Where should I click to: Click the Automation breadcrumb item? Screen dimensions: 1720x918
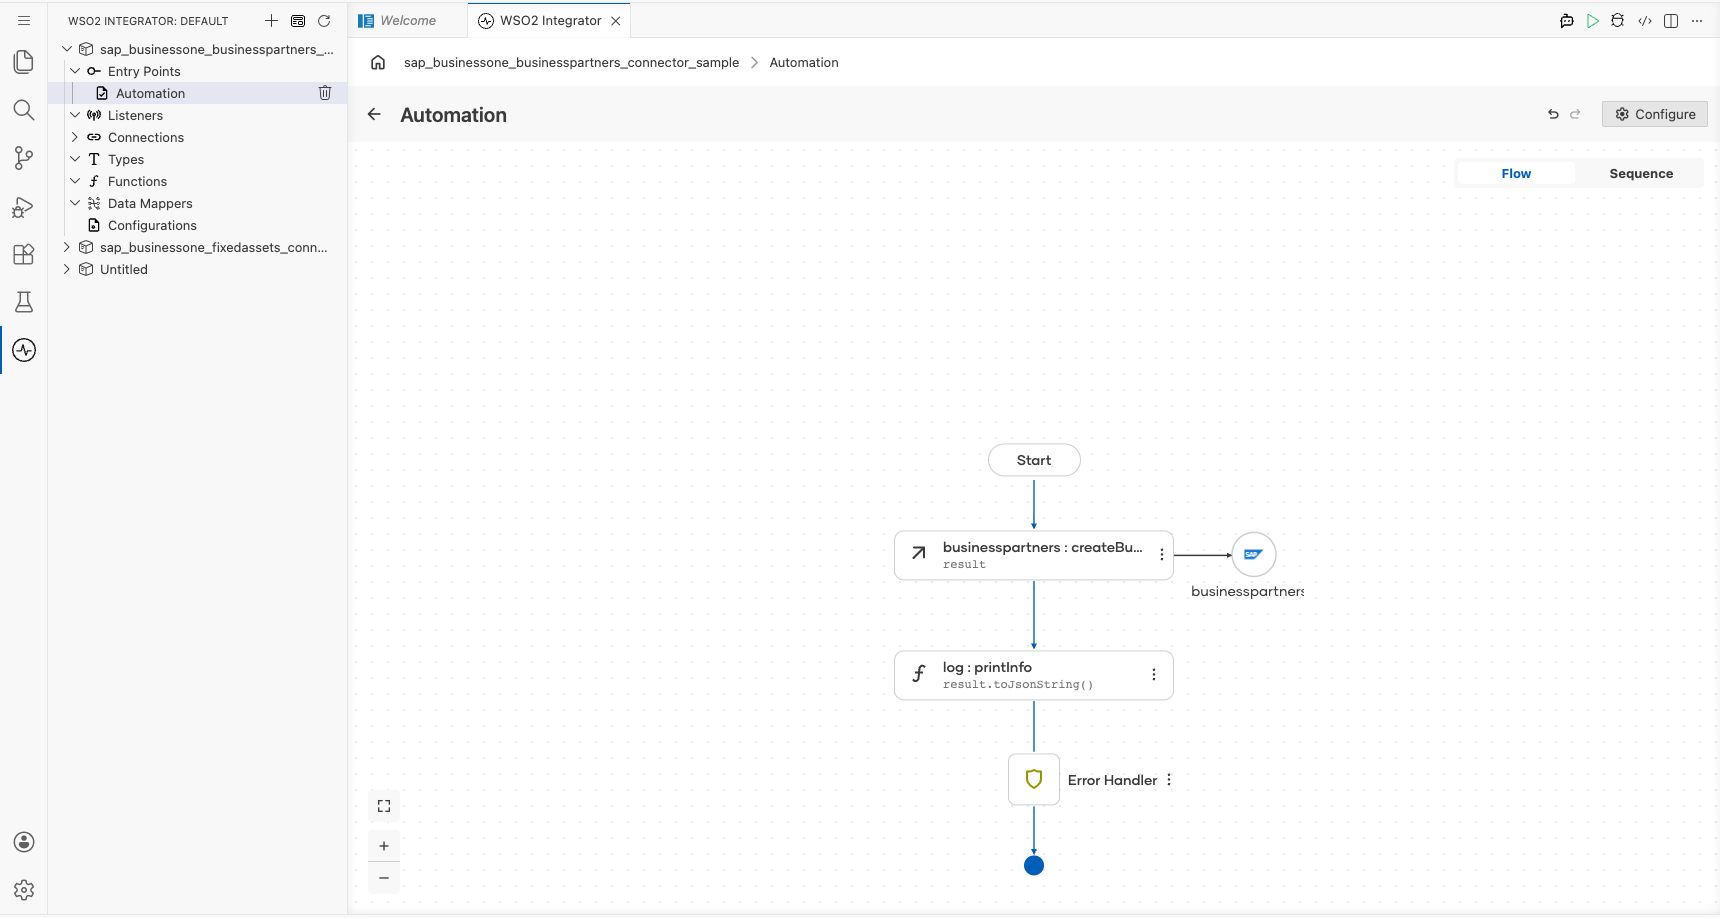point(804,62)
